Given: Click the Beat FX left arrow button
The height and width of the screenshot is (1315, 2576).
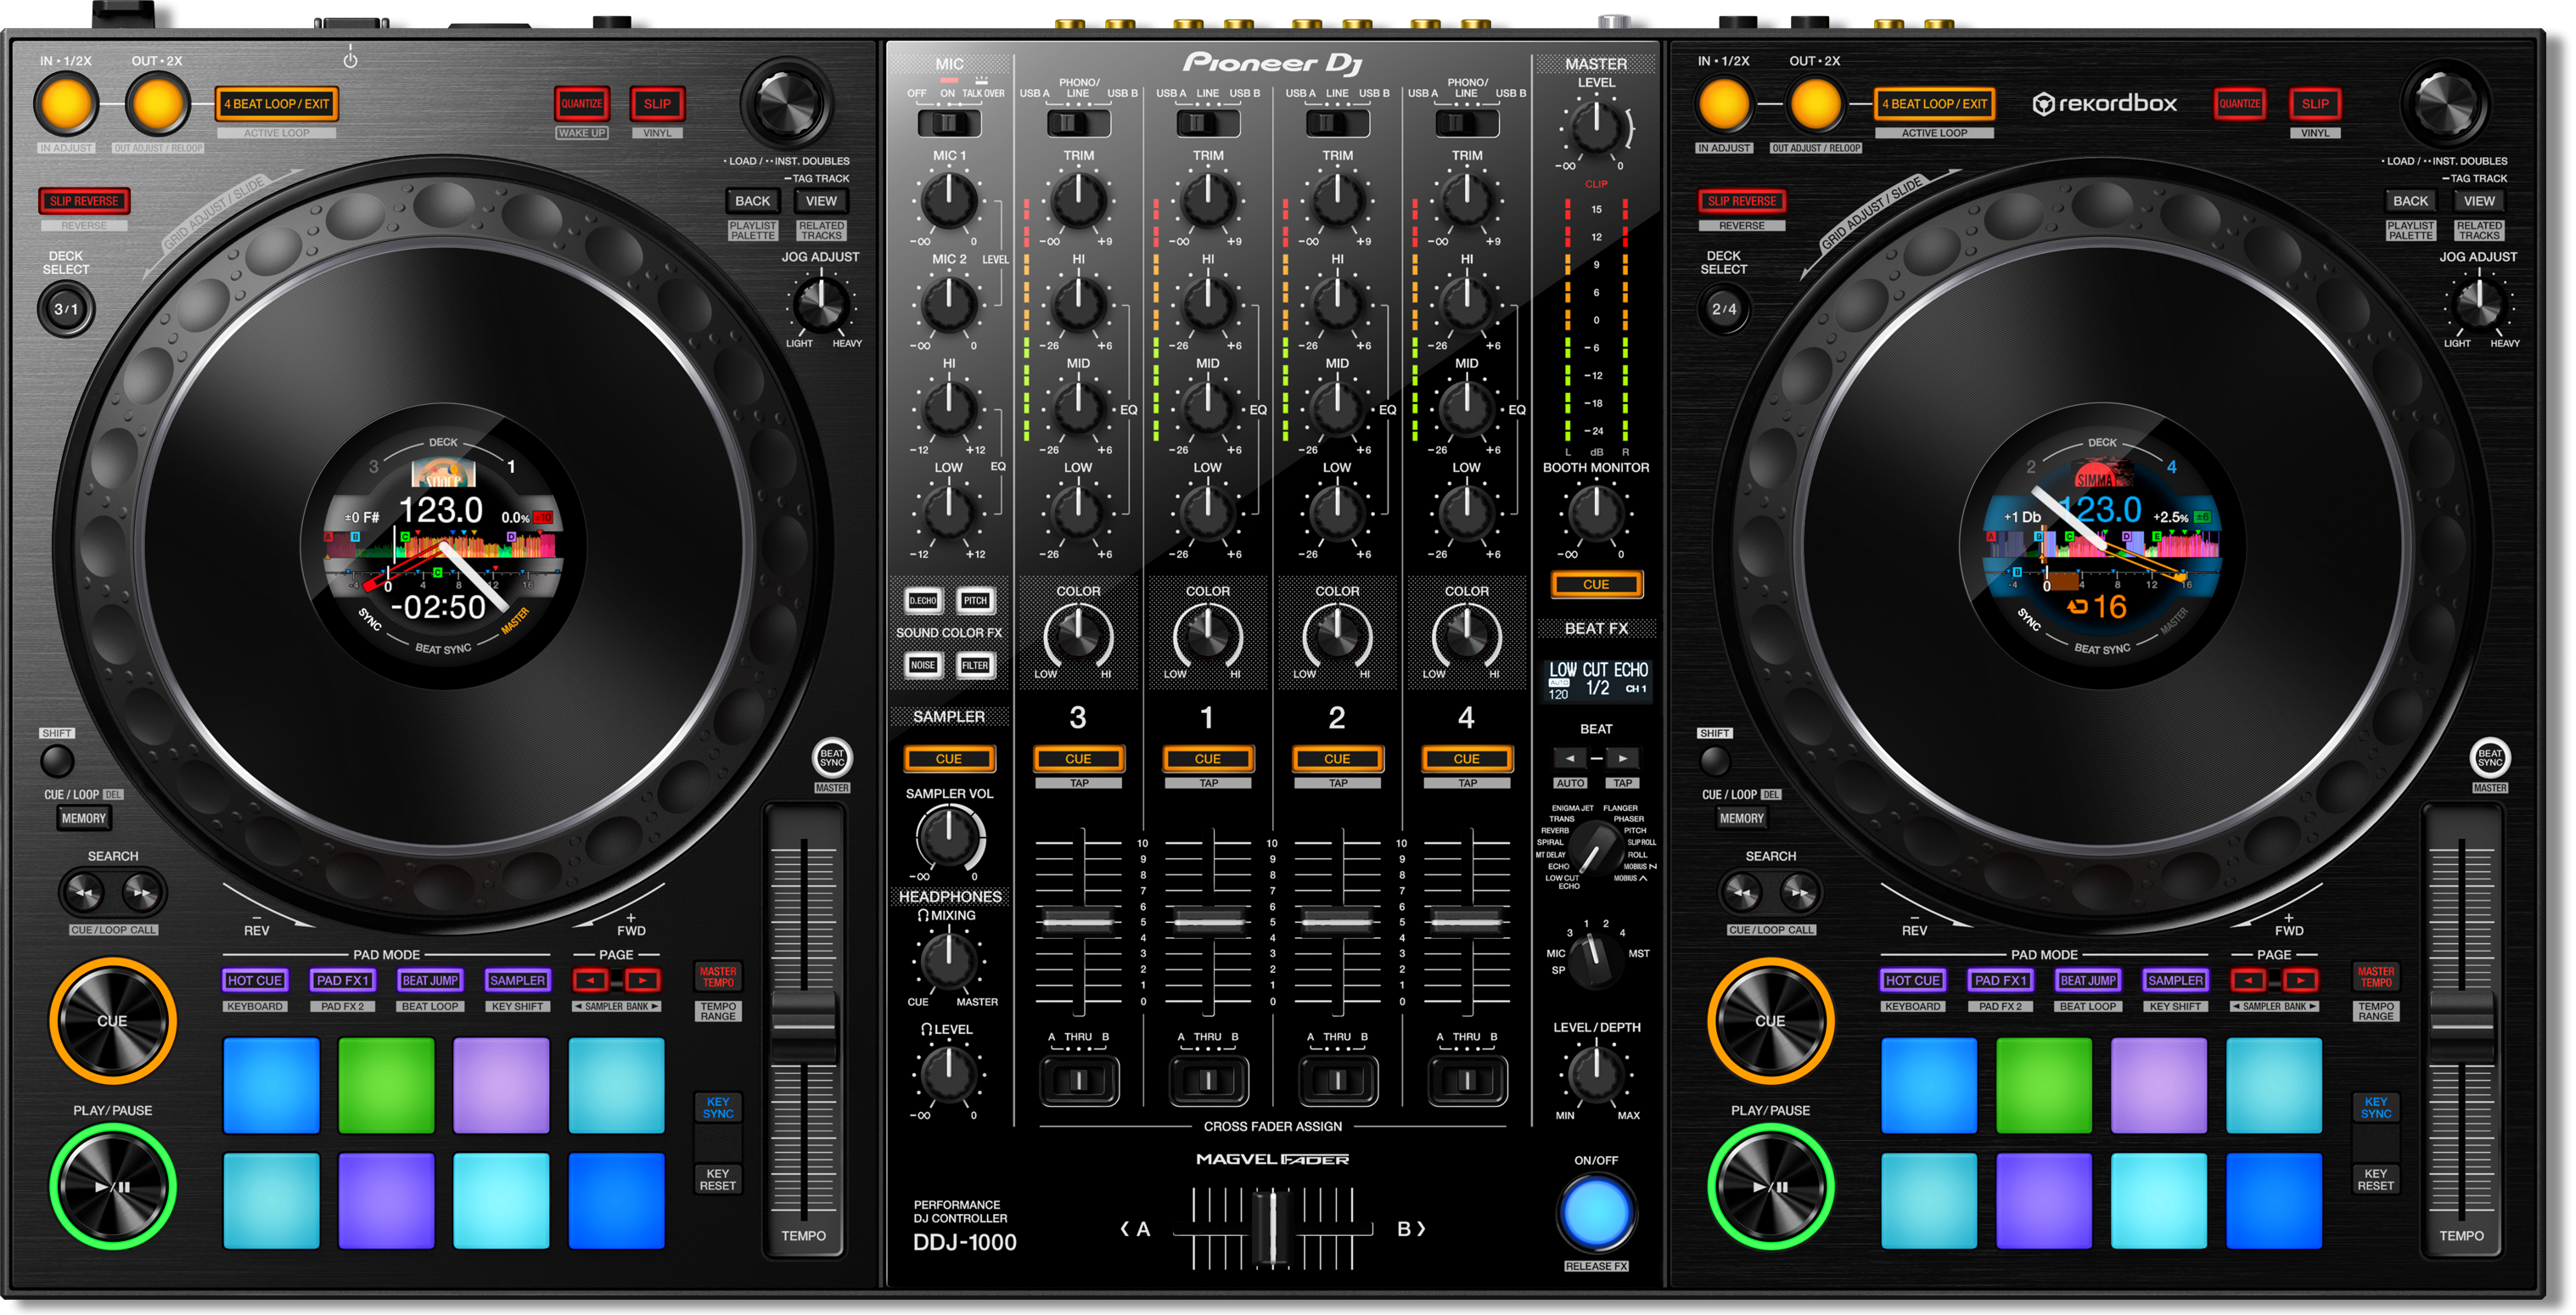Looking at the screenshot, I should click(1570, 758).
